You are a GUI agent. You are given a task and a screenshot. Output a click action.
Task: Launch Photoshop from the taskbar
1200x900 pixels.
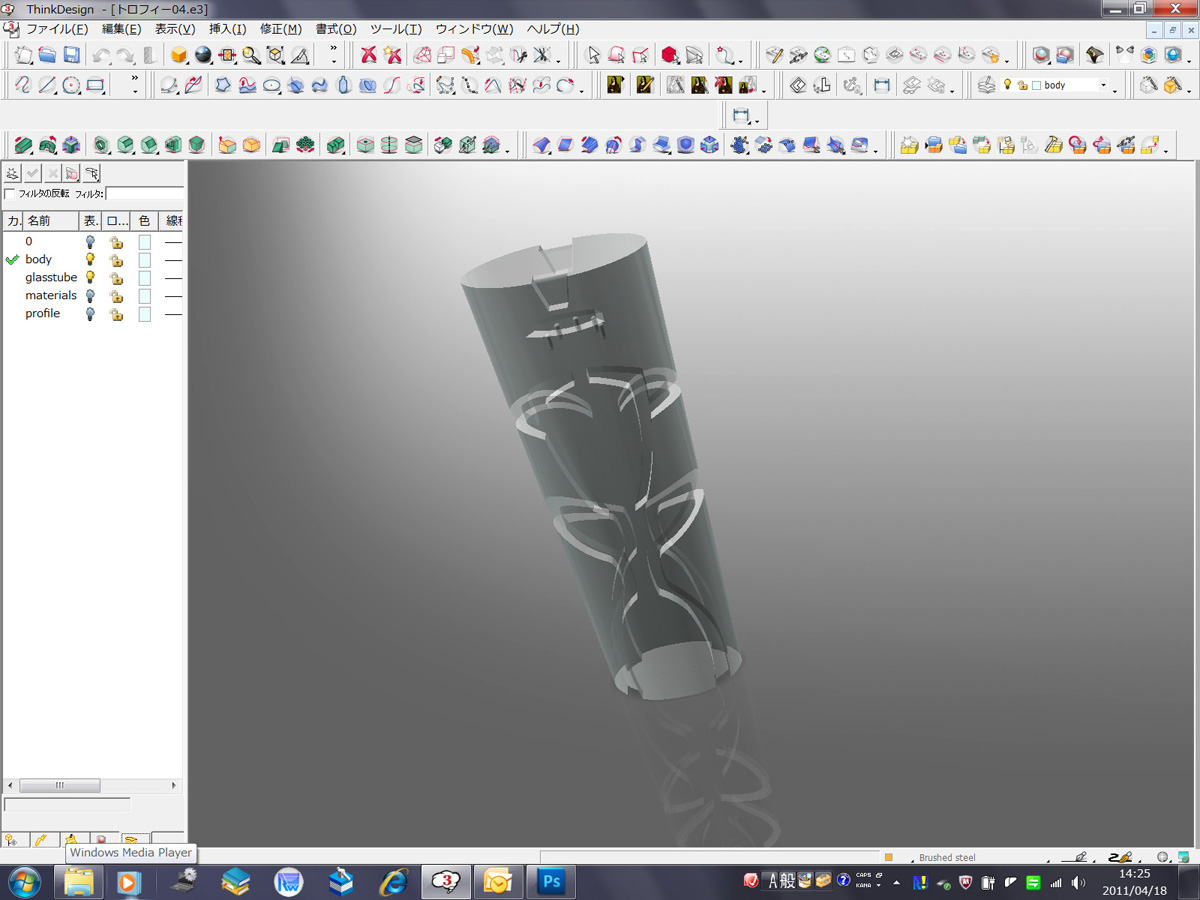tap(551, 881)
